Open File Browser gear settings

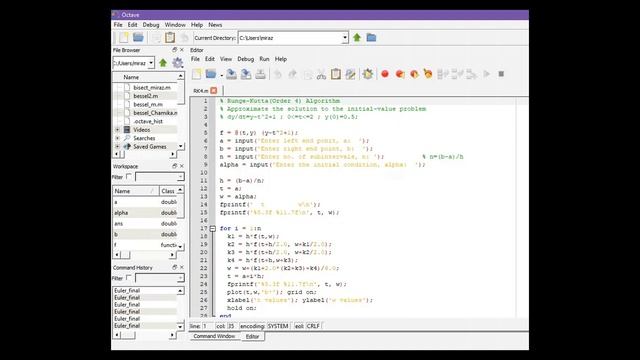click(177, 63)
